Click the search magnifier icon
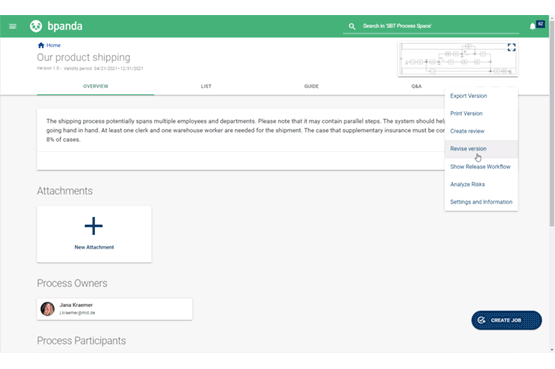 click(352, 26)
